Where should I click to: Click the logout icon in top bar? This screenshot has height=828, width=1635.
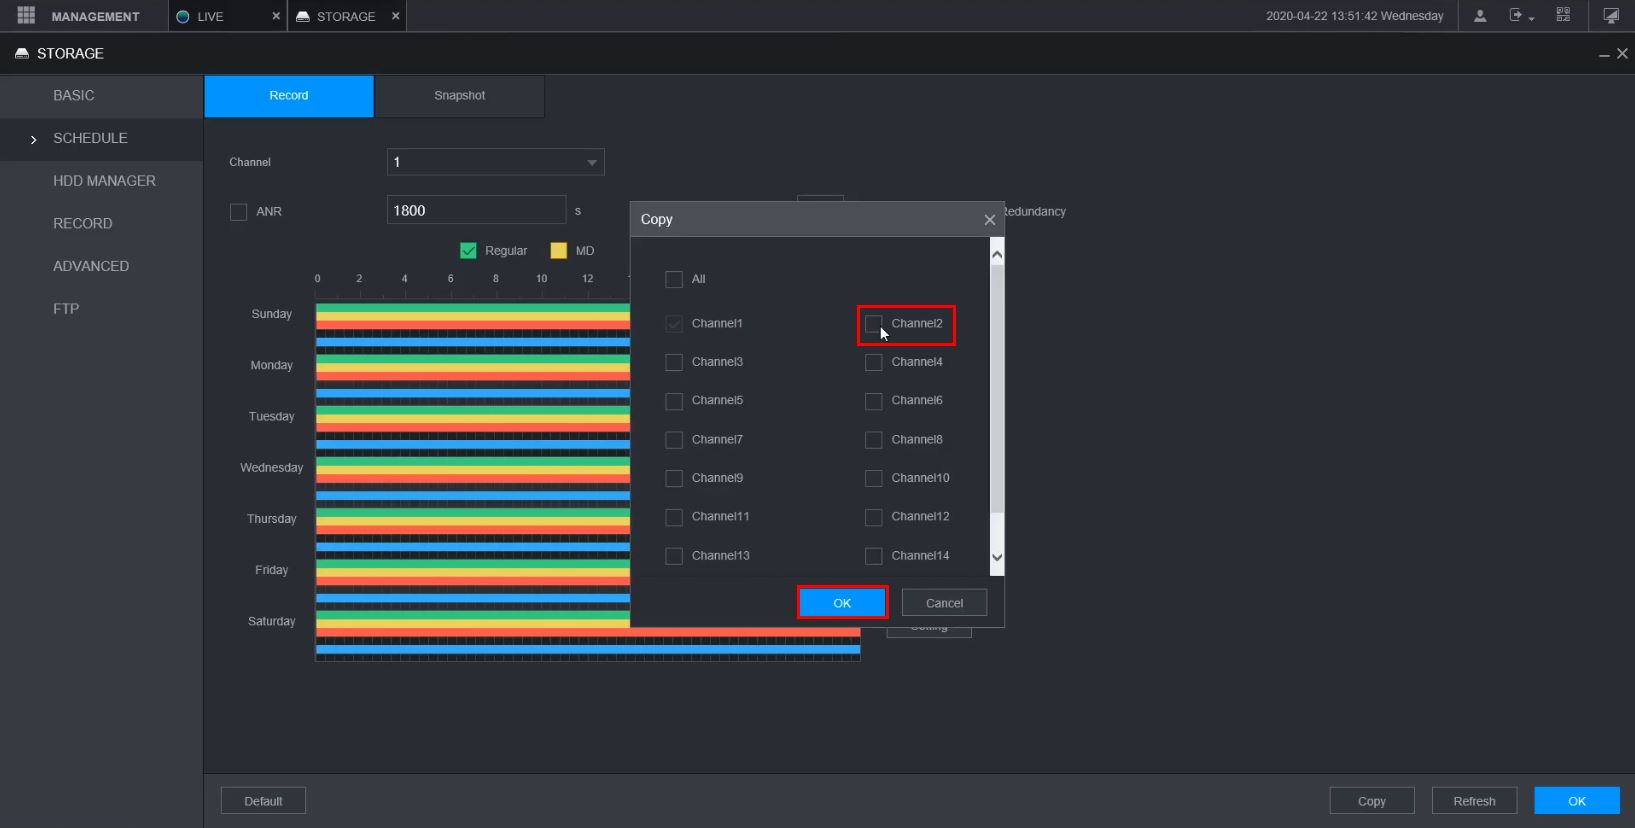1516,16
